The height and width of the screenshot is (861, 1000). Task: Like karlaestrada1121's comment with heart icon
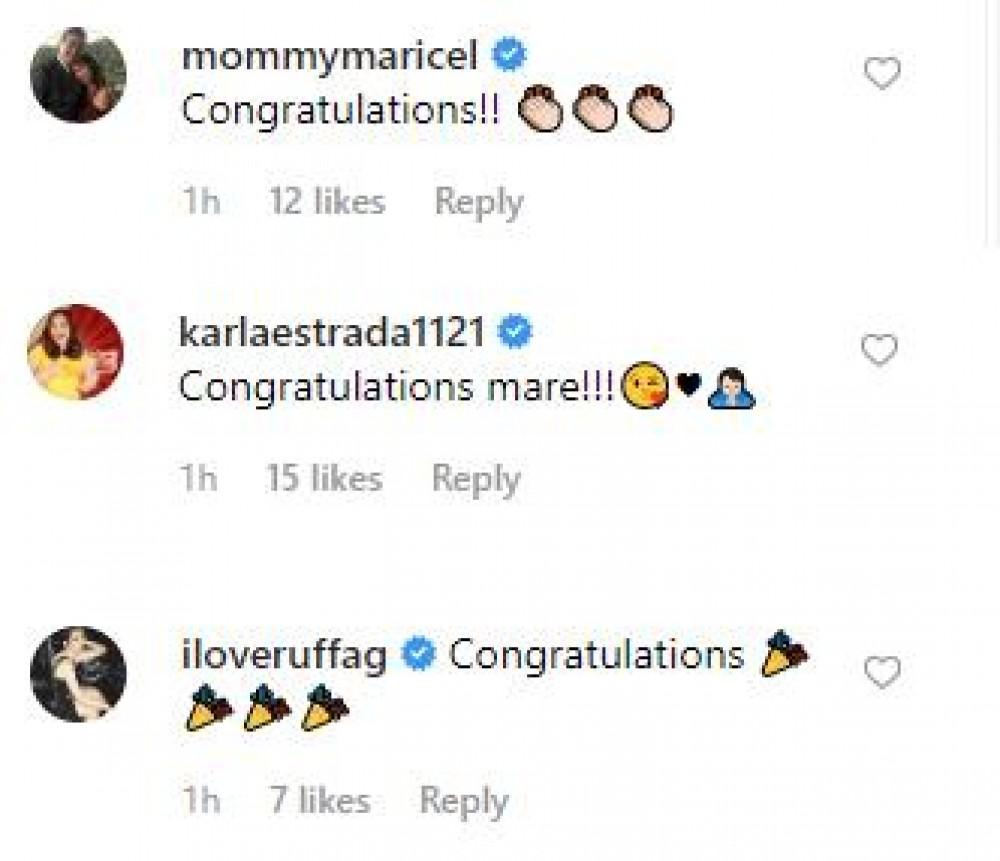(x=880, y=351)
